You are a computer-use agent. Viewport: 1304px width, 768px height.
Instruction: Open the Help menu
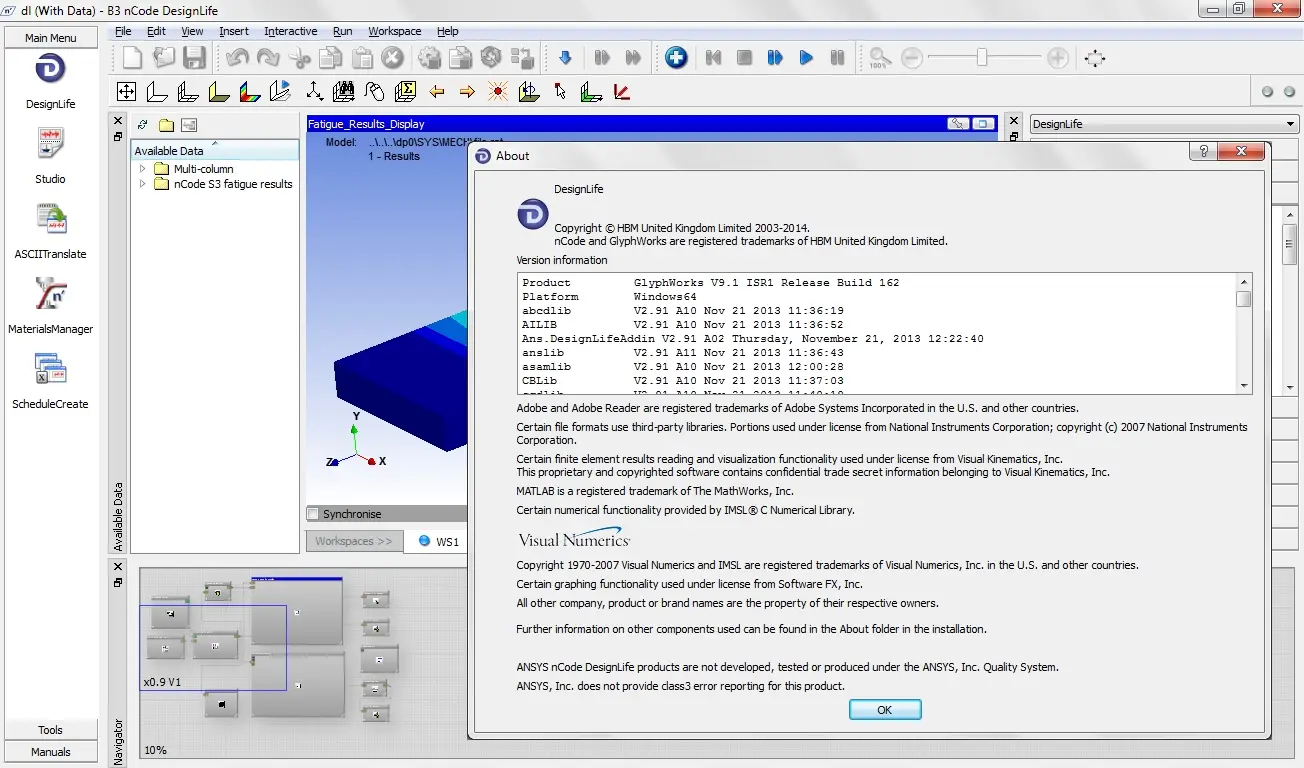pyautogui.click(x=447, y=31)
